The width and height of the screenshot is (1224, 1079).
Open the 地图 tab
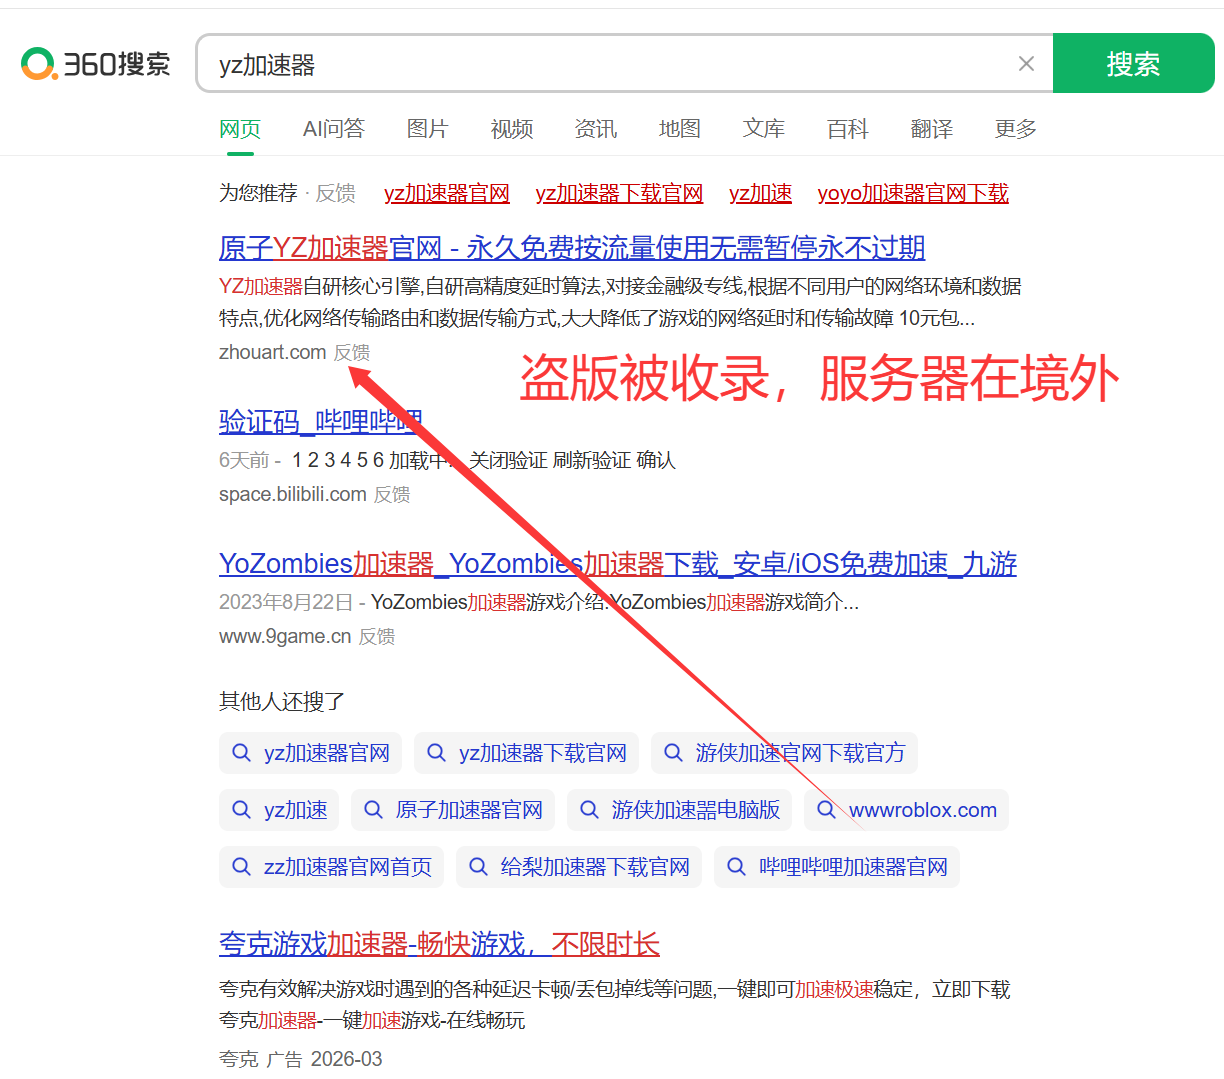point(680,129)
